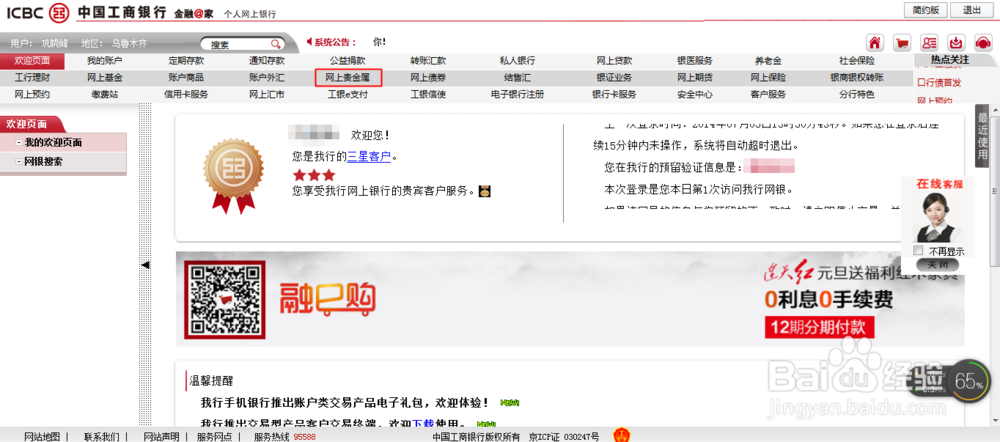The image size is (1000, 442).
Task: Click the 融e购 QR code image
Action: point(224,300)
